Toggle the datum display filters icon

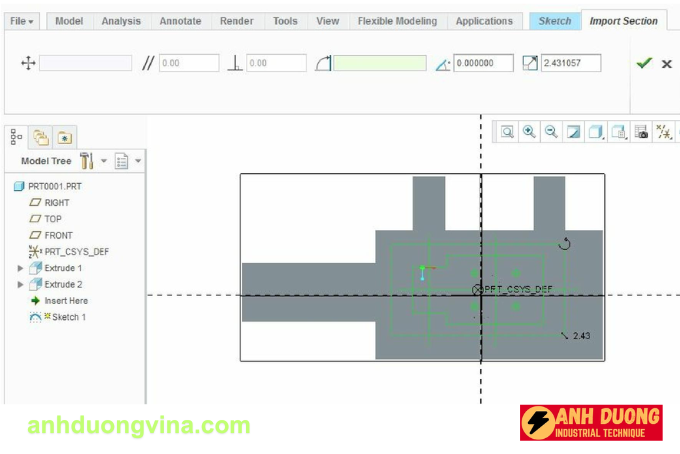pyautogui.click(x=664, y=132)
